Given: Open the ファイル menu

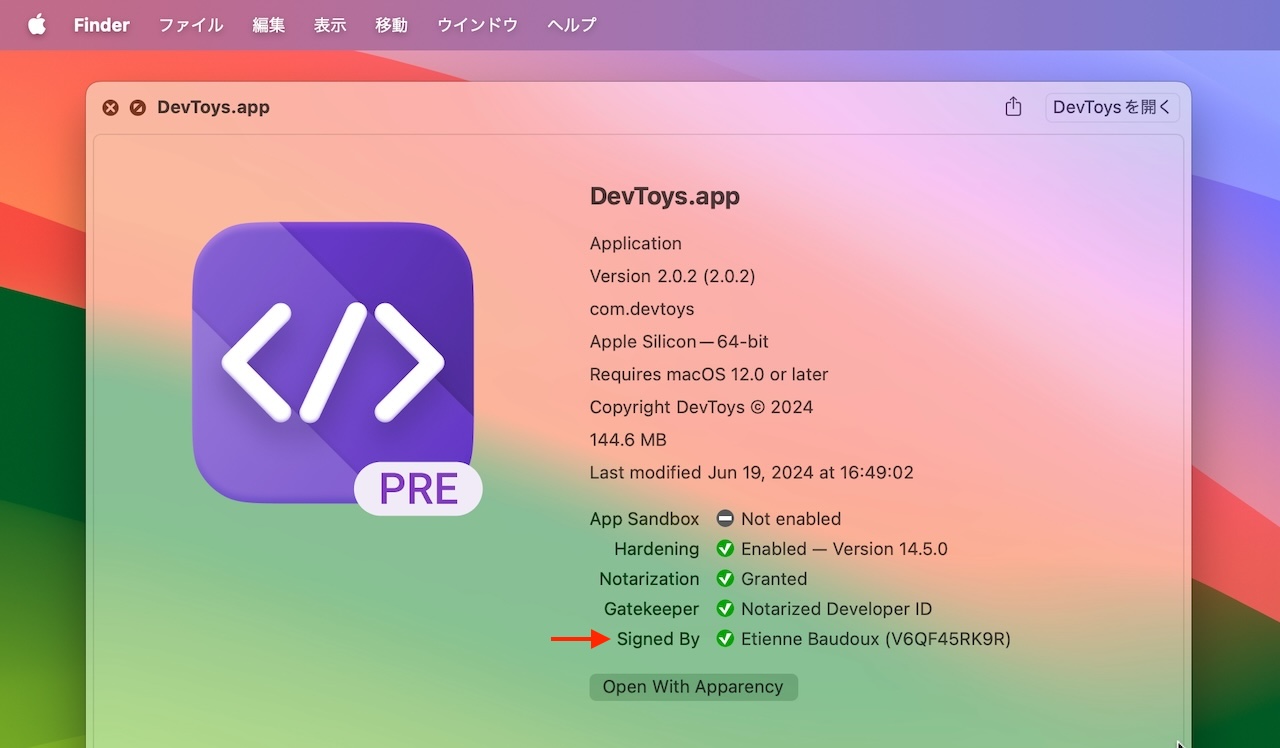Looking at the screenshot, I should (x=191, y=25).
